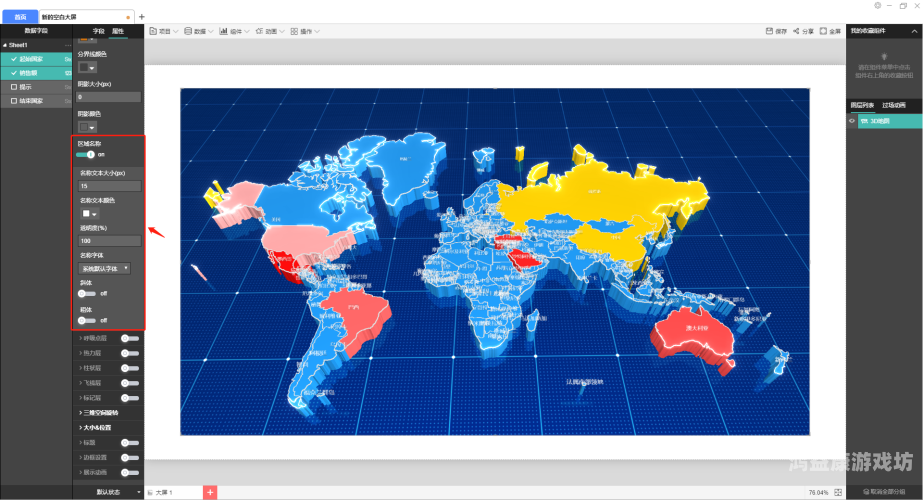
Task: Click the 操作 grid icon in toolbar
Action: (x=294, y=31)
